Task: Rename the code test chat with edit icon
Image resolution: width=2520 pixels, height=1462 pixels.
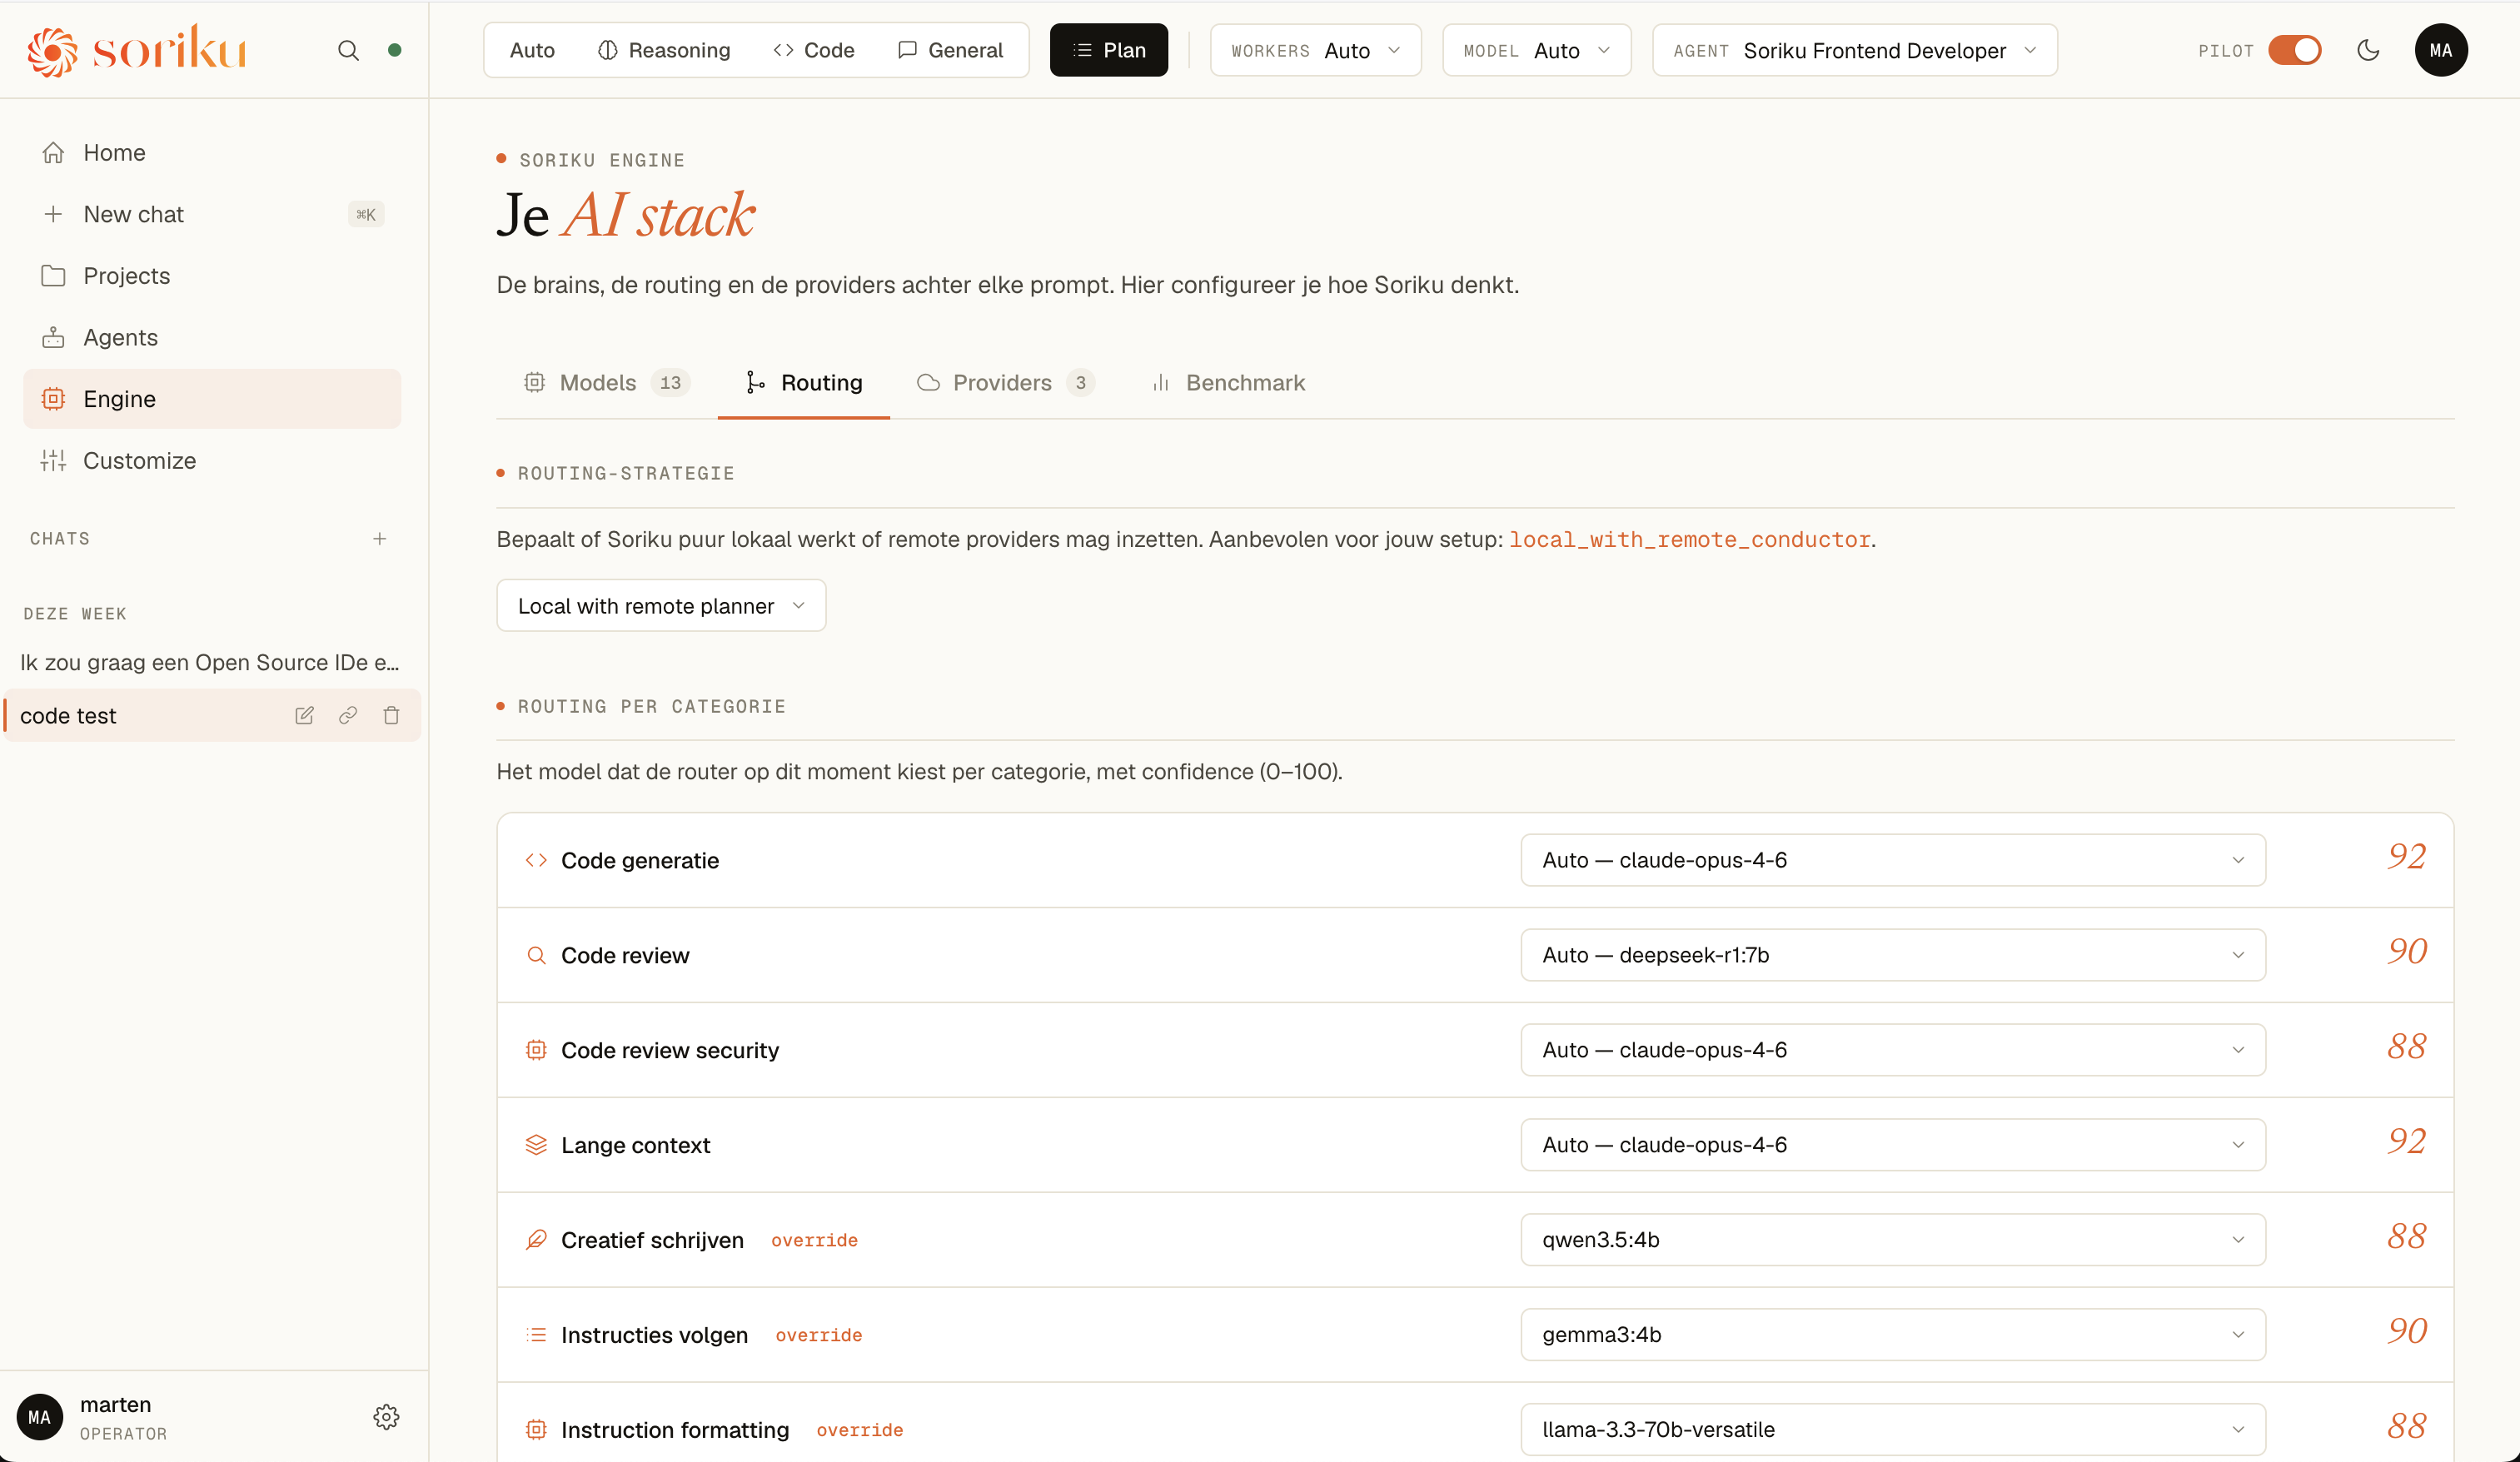Action: click(x=304, y=715)
